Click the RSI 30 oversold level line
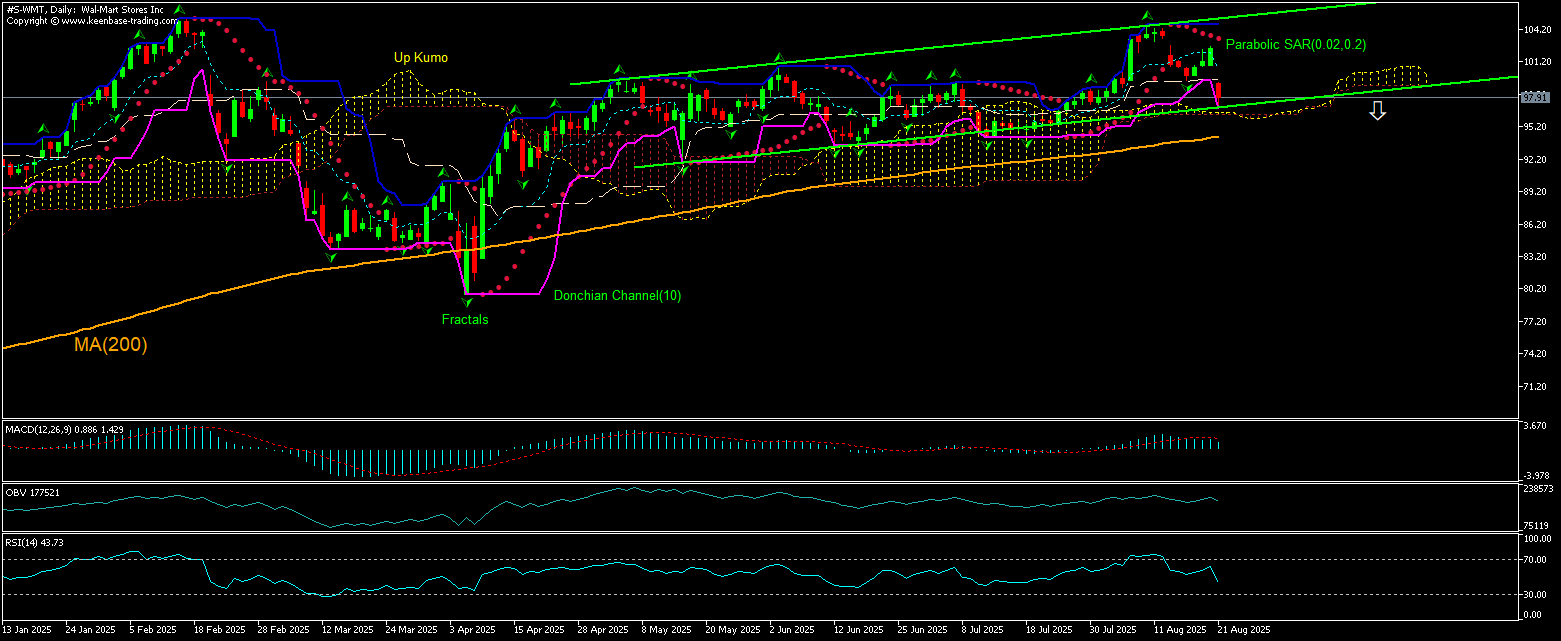This screenshot has height=641, width=1561. pos(700,594)
